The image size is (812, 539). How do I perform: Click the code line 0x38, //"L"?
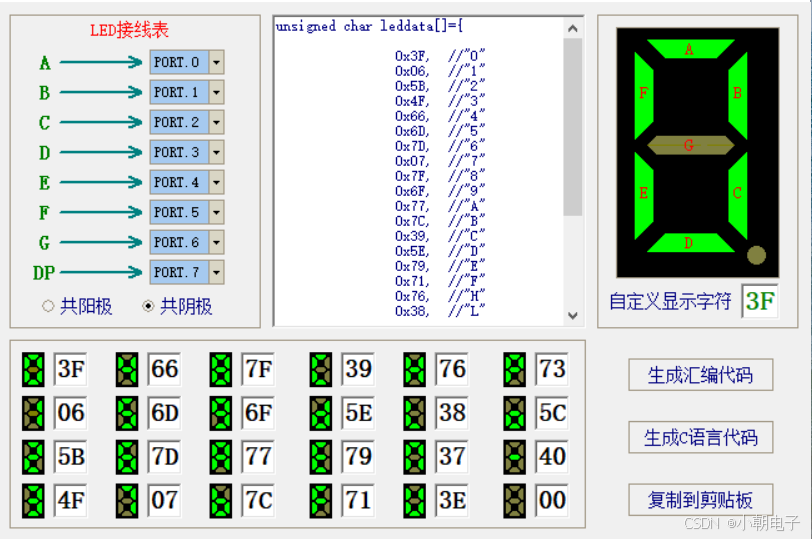click(440, 311)
